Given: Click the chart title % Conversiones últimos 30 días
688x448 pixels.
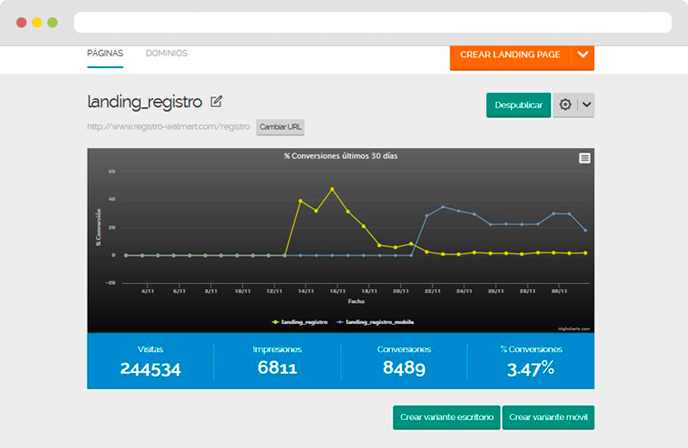Looking at the screenshot, I should 340,156.
